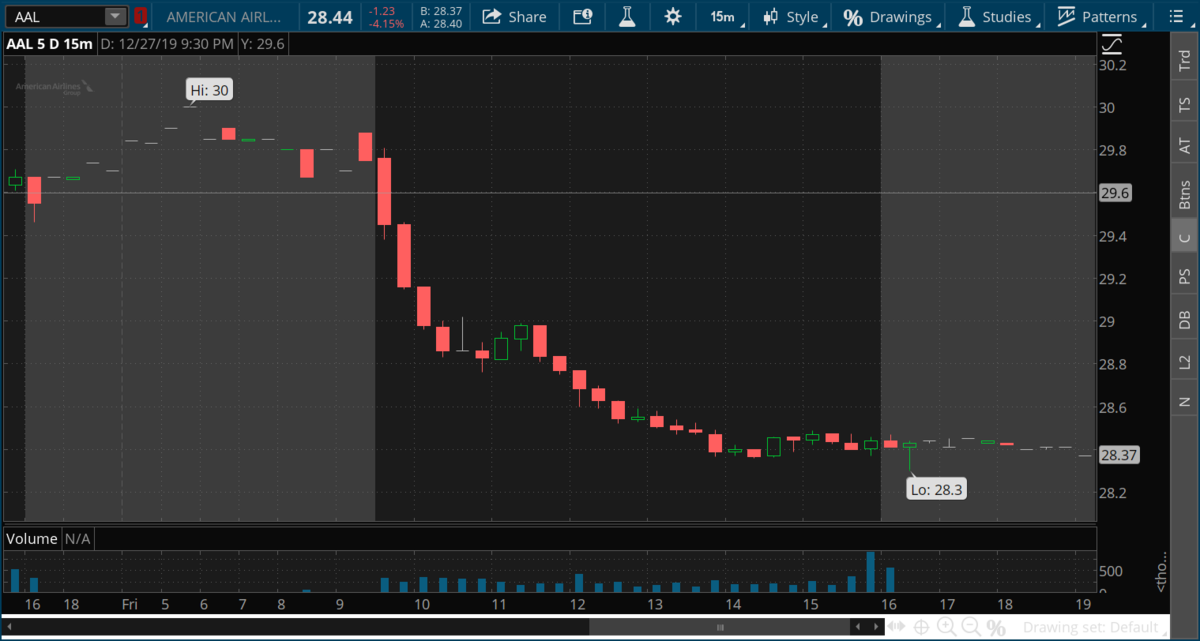
Task: Click the Studies flask icon
Action: pos(967,16)
